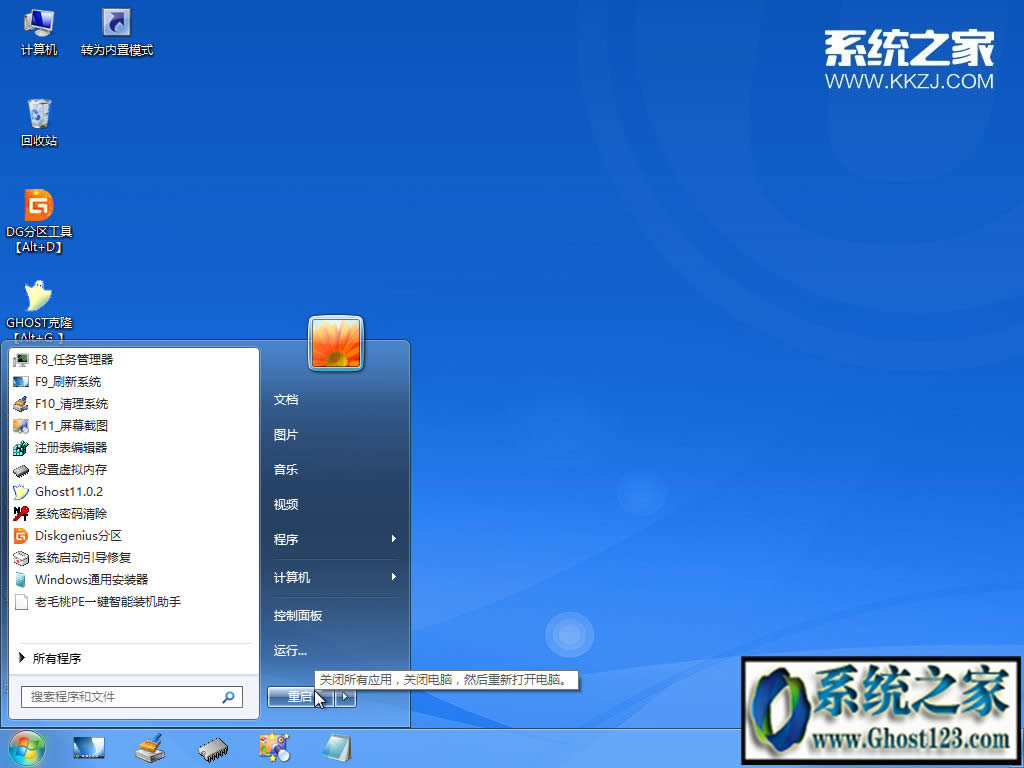
Task: Expand the 程序 submenu arrow
Action: coord(392,540)
